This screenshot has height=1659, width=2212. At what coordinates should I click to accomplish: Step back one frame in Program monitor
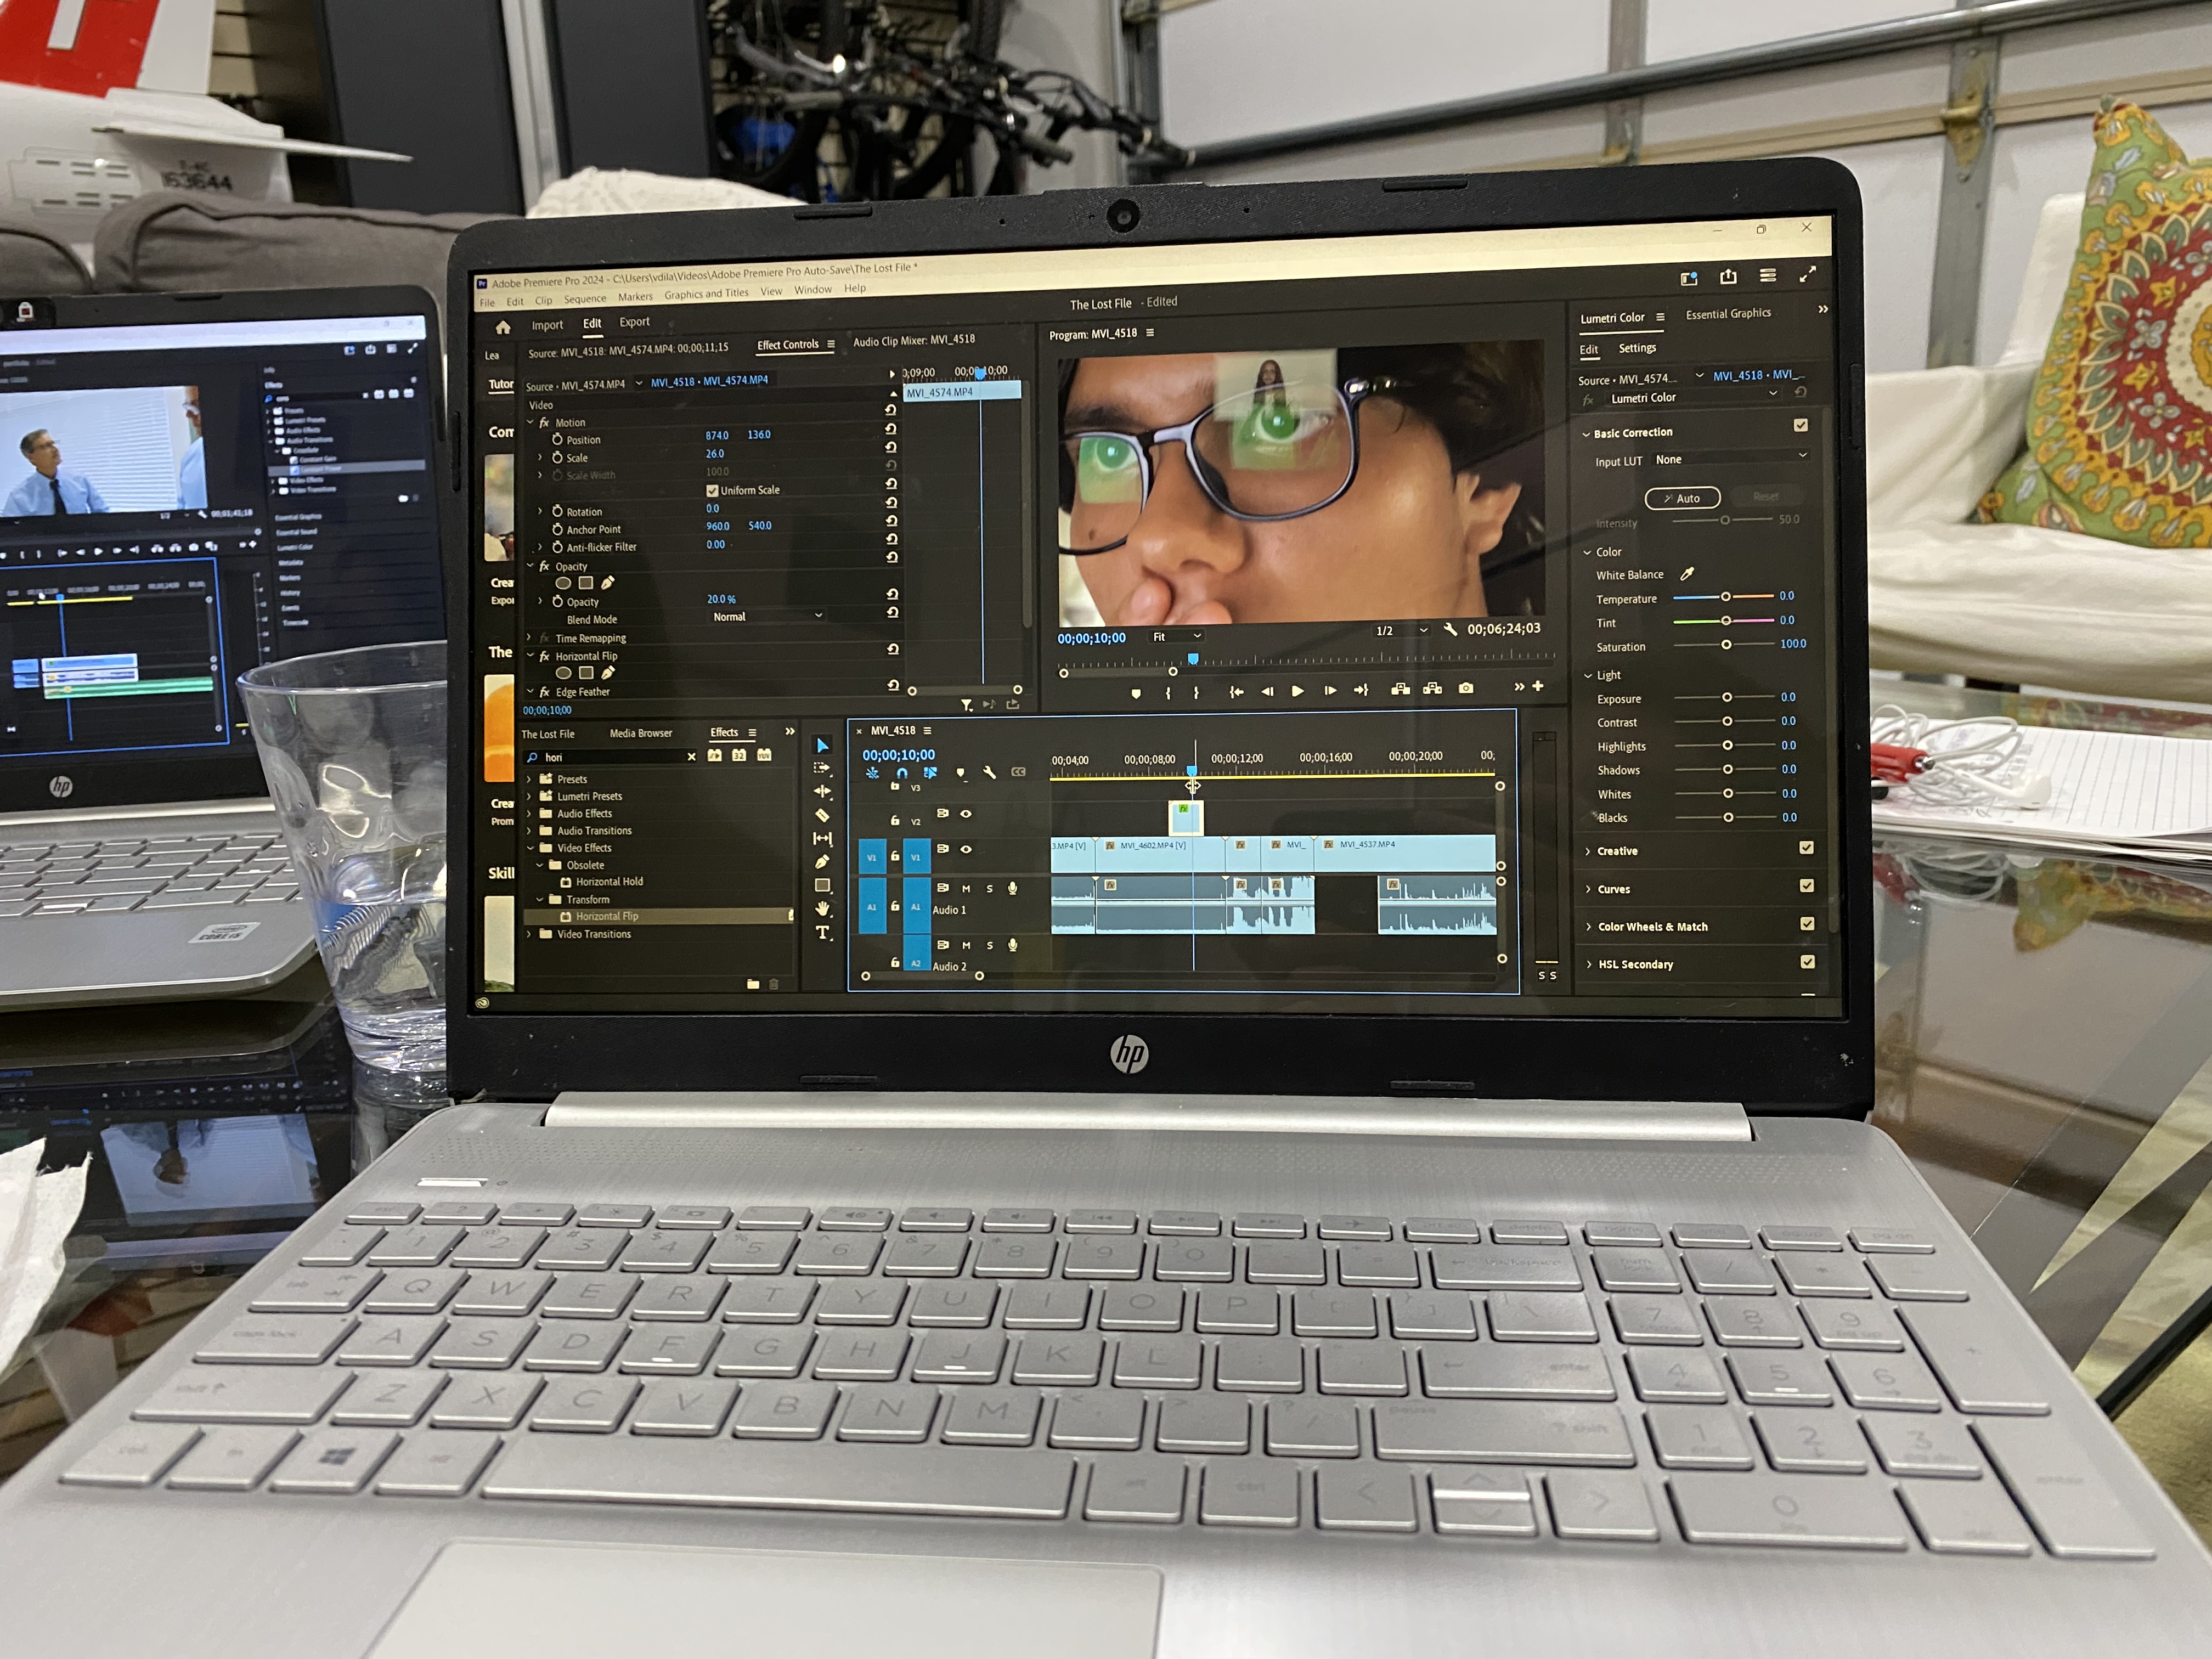(x=1267, y=691)
